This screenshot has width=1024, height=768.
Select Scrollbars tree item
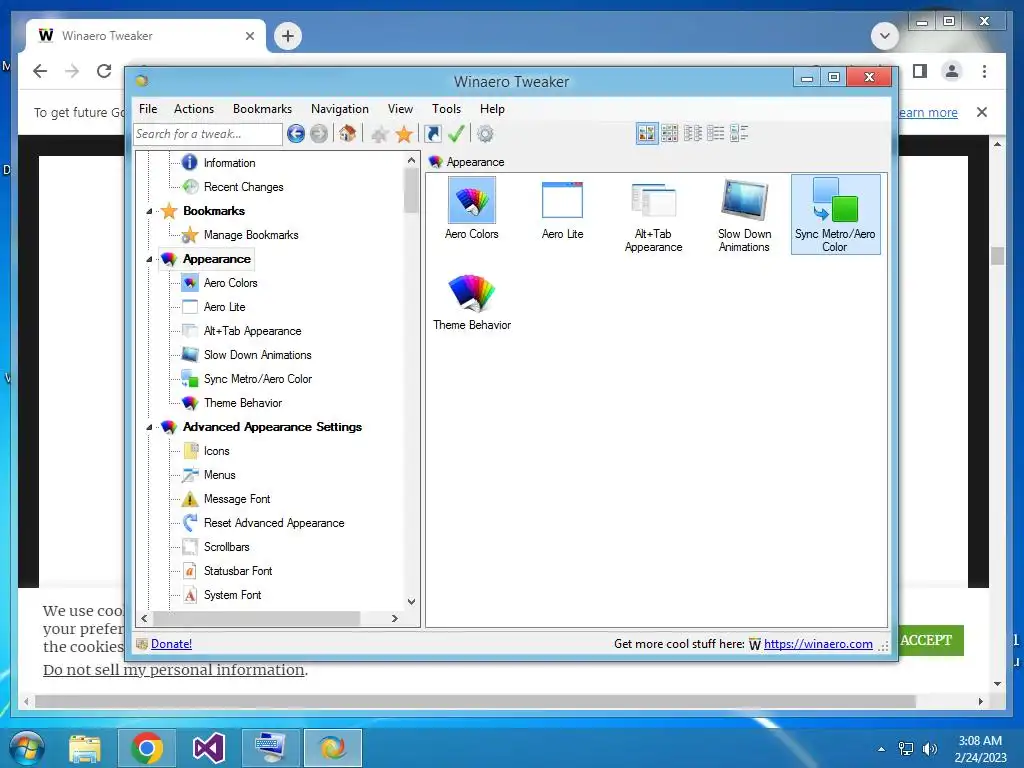point(226,547)
